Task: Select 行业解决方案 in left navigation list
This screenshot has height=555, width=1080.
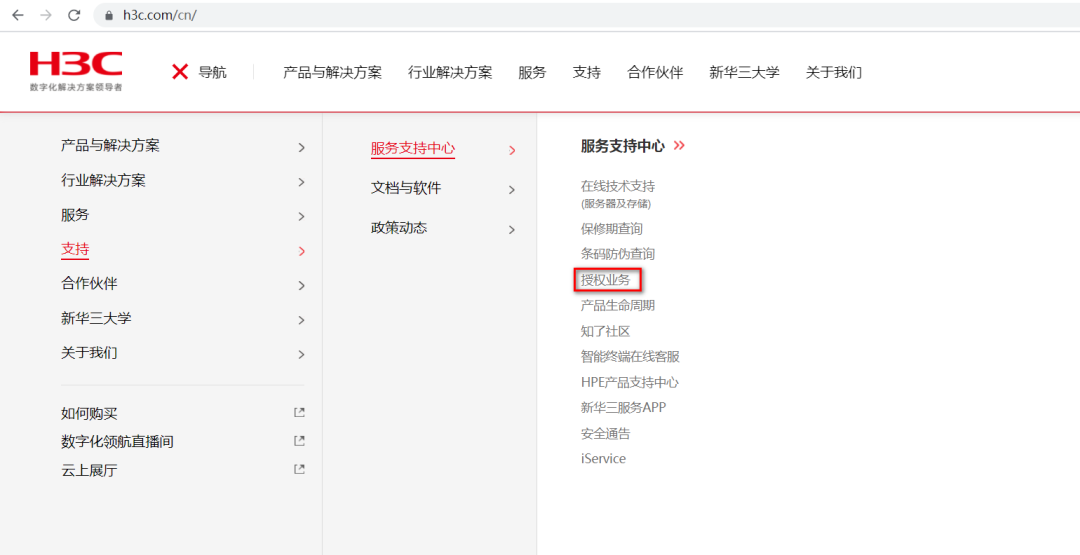Action: click(x=103, y=180)
